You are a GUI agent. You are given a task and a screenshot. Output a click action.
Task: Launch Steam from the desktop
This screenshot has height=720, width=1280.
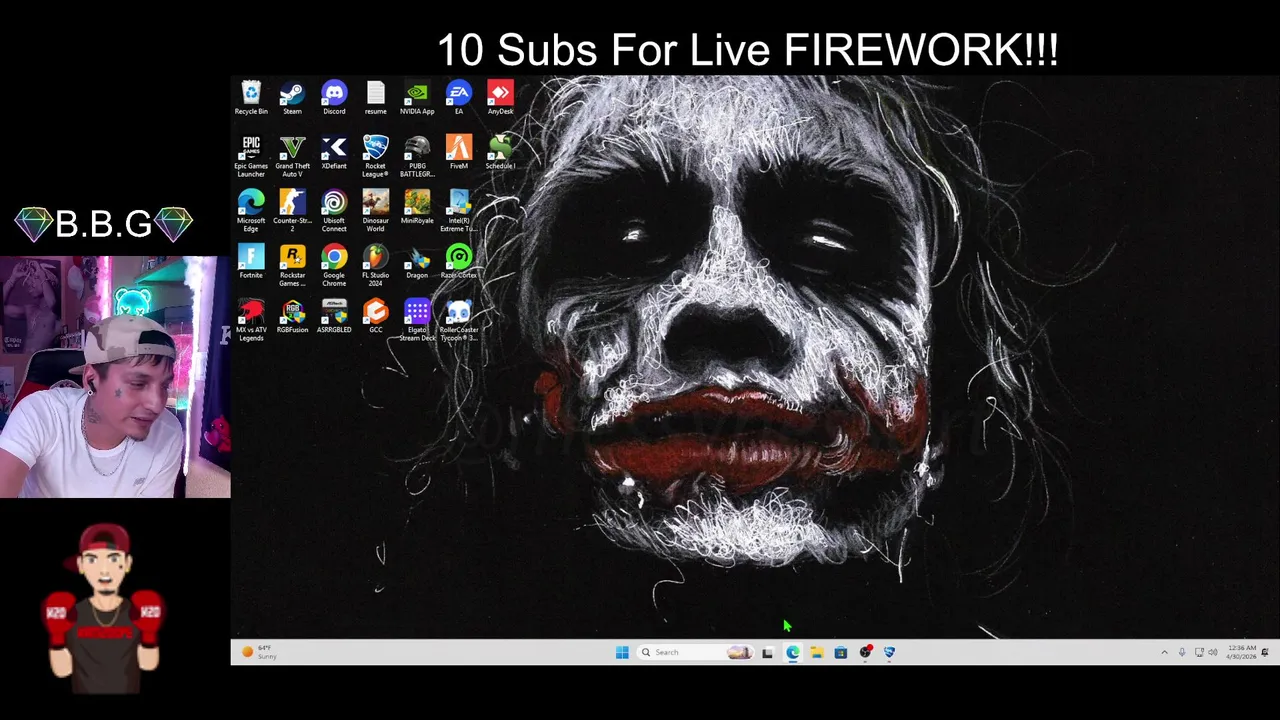292,98
